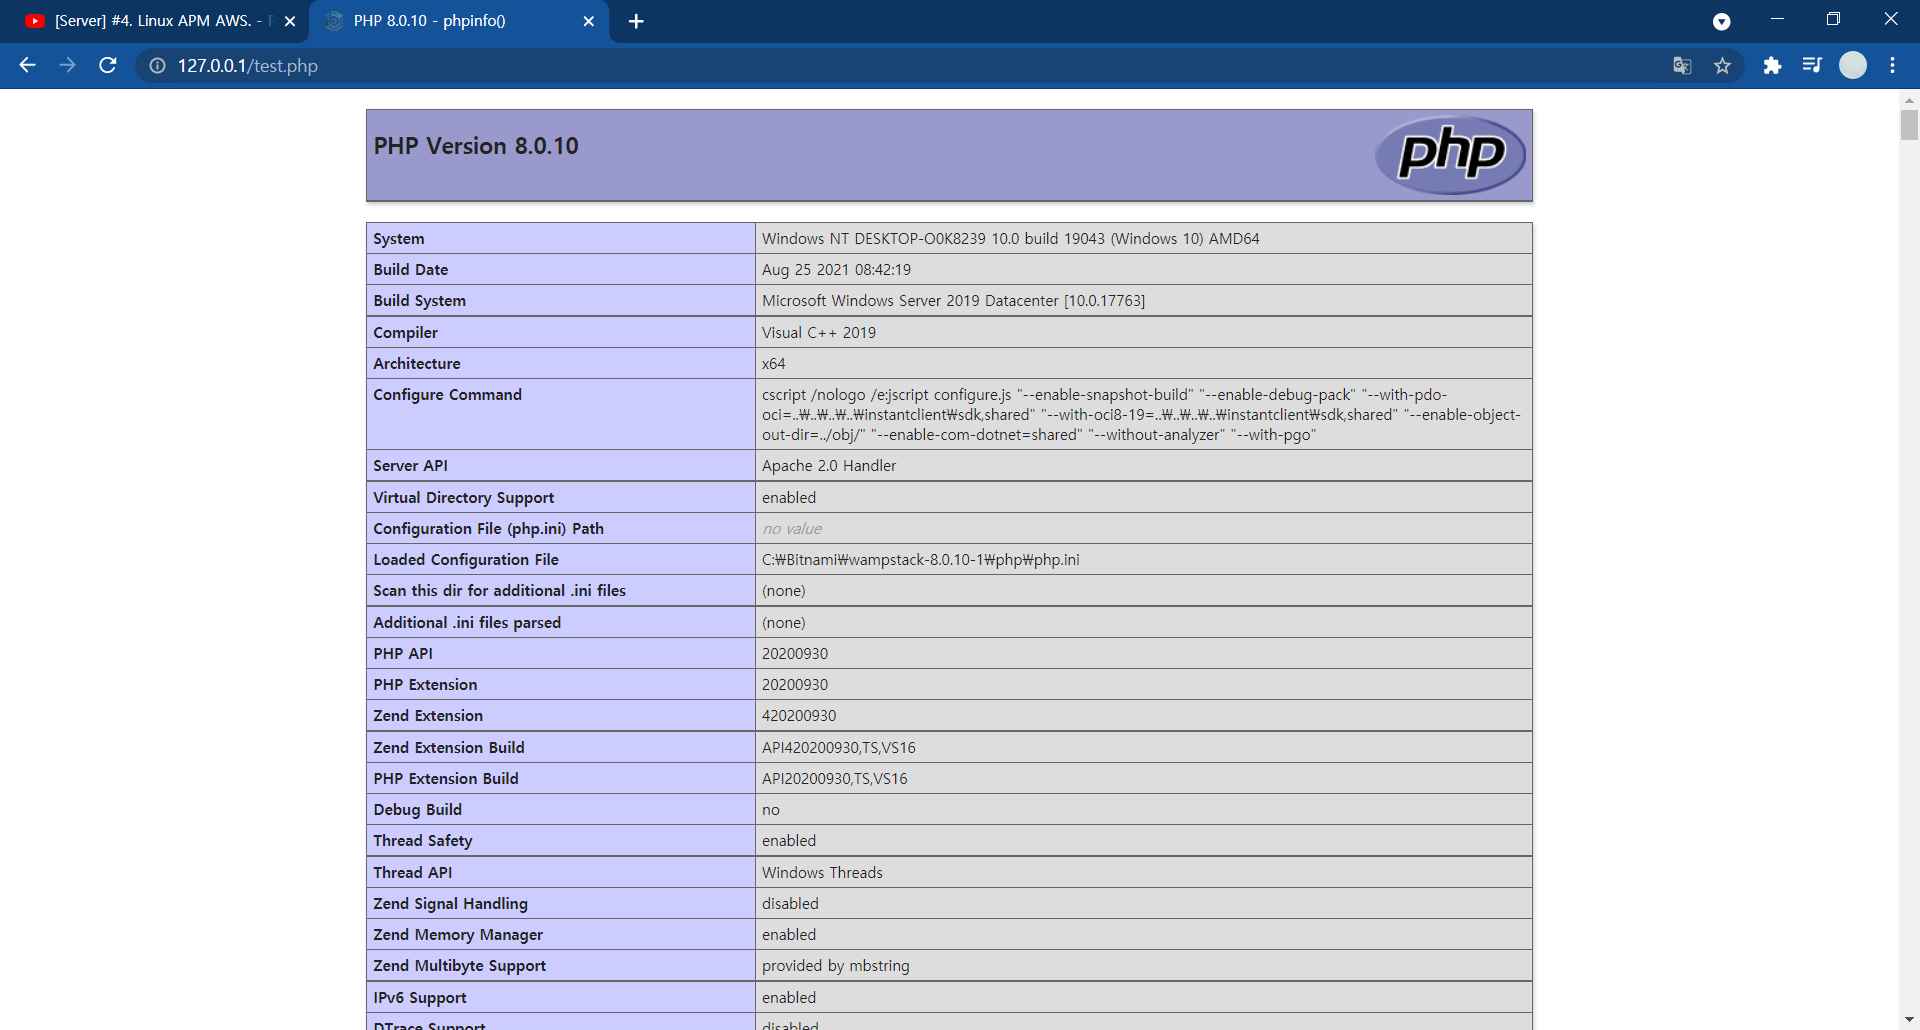Open the Extensions puzzle icon
The width and height of the screenshot is (1920, 1030).
click(1772, 66)
